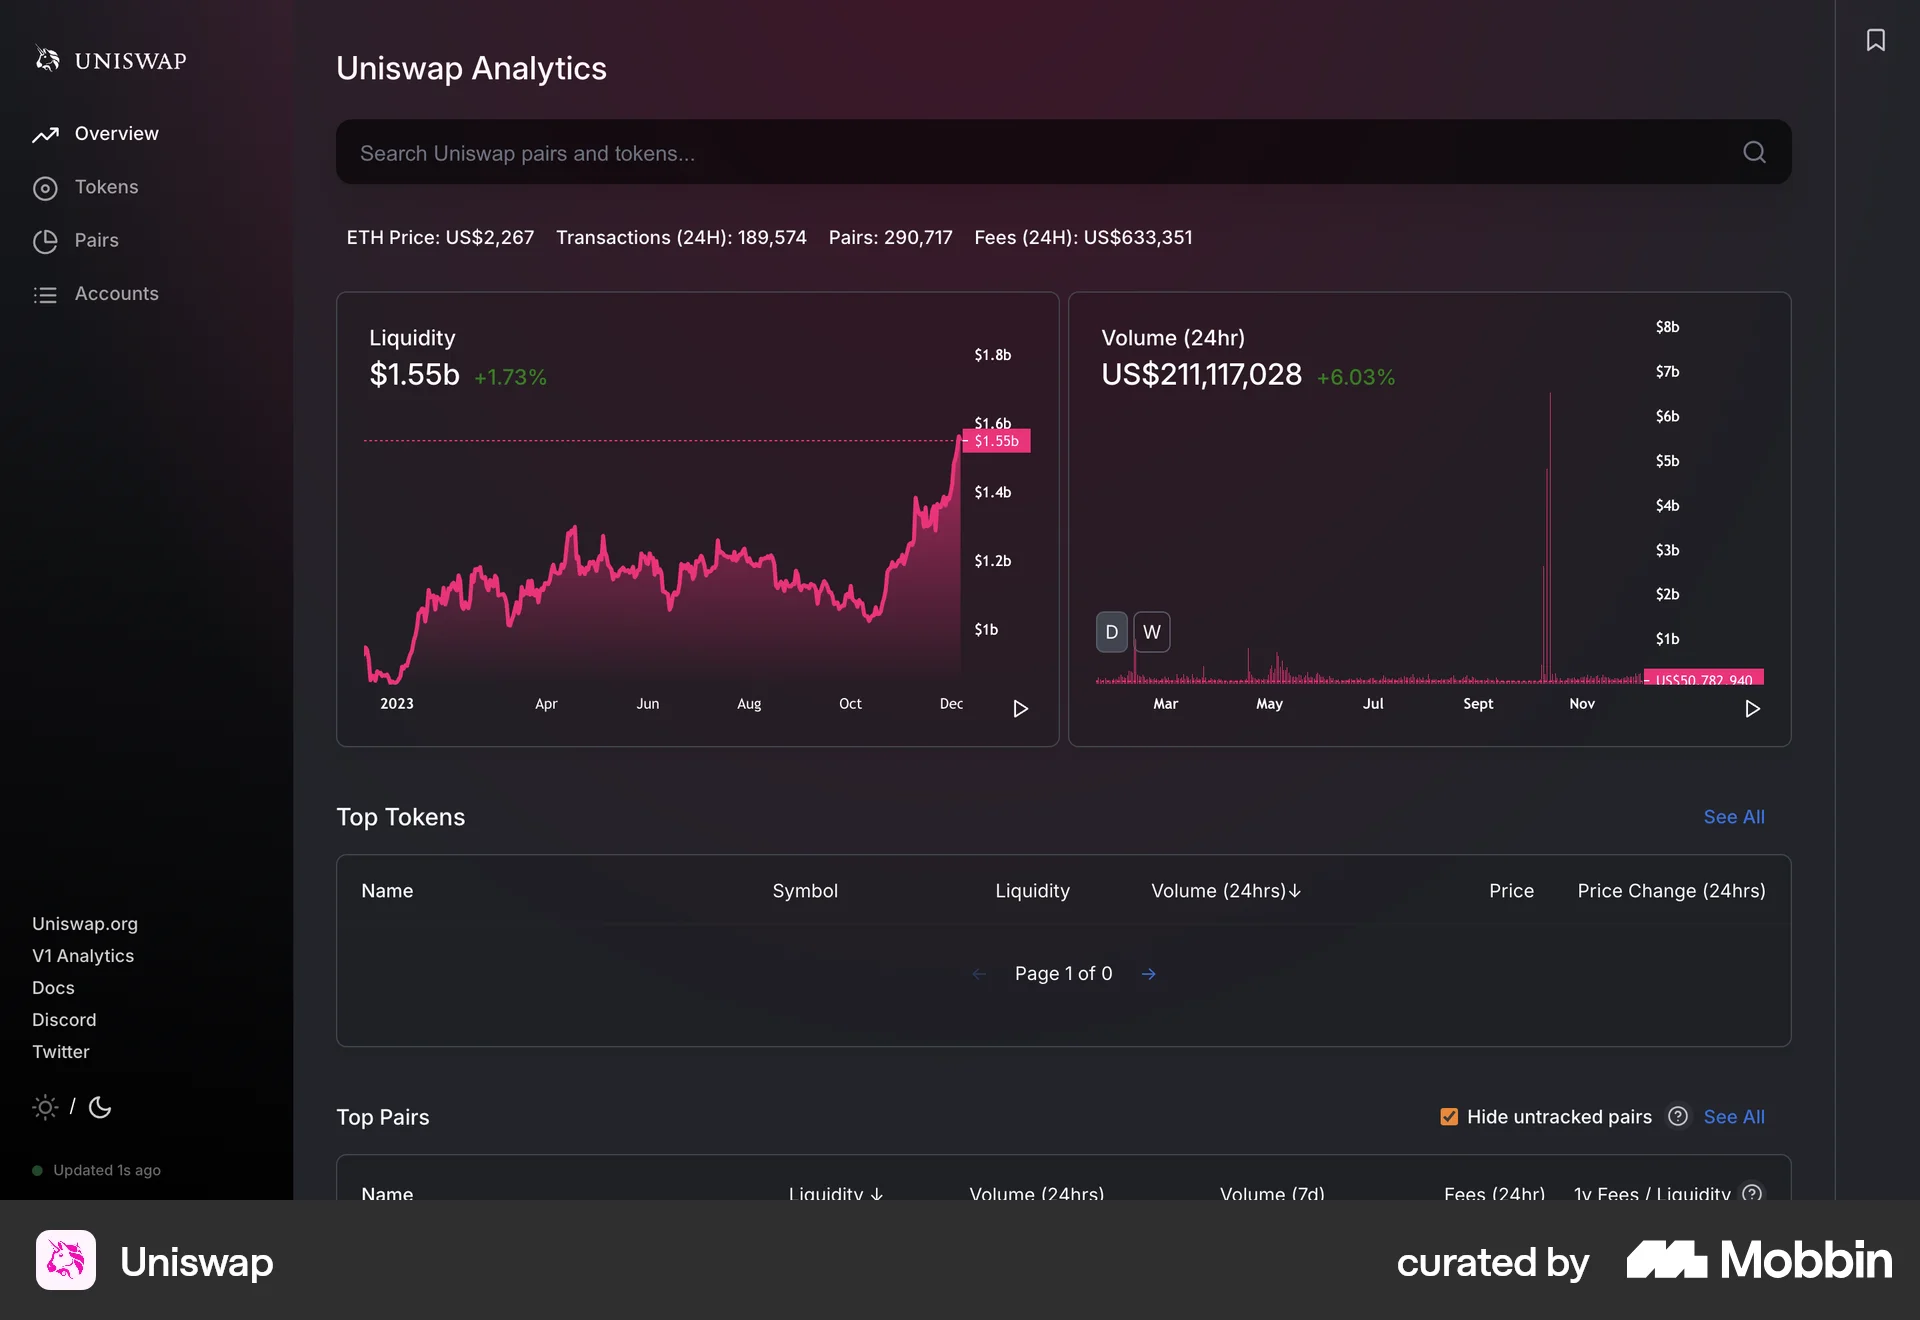1920x1320 pixels.
Task: Click the search magnifier icon
Action: (x=1755, y=153)
